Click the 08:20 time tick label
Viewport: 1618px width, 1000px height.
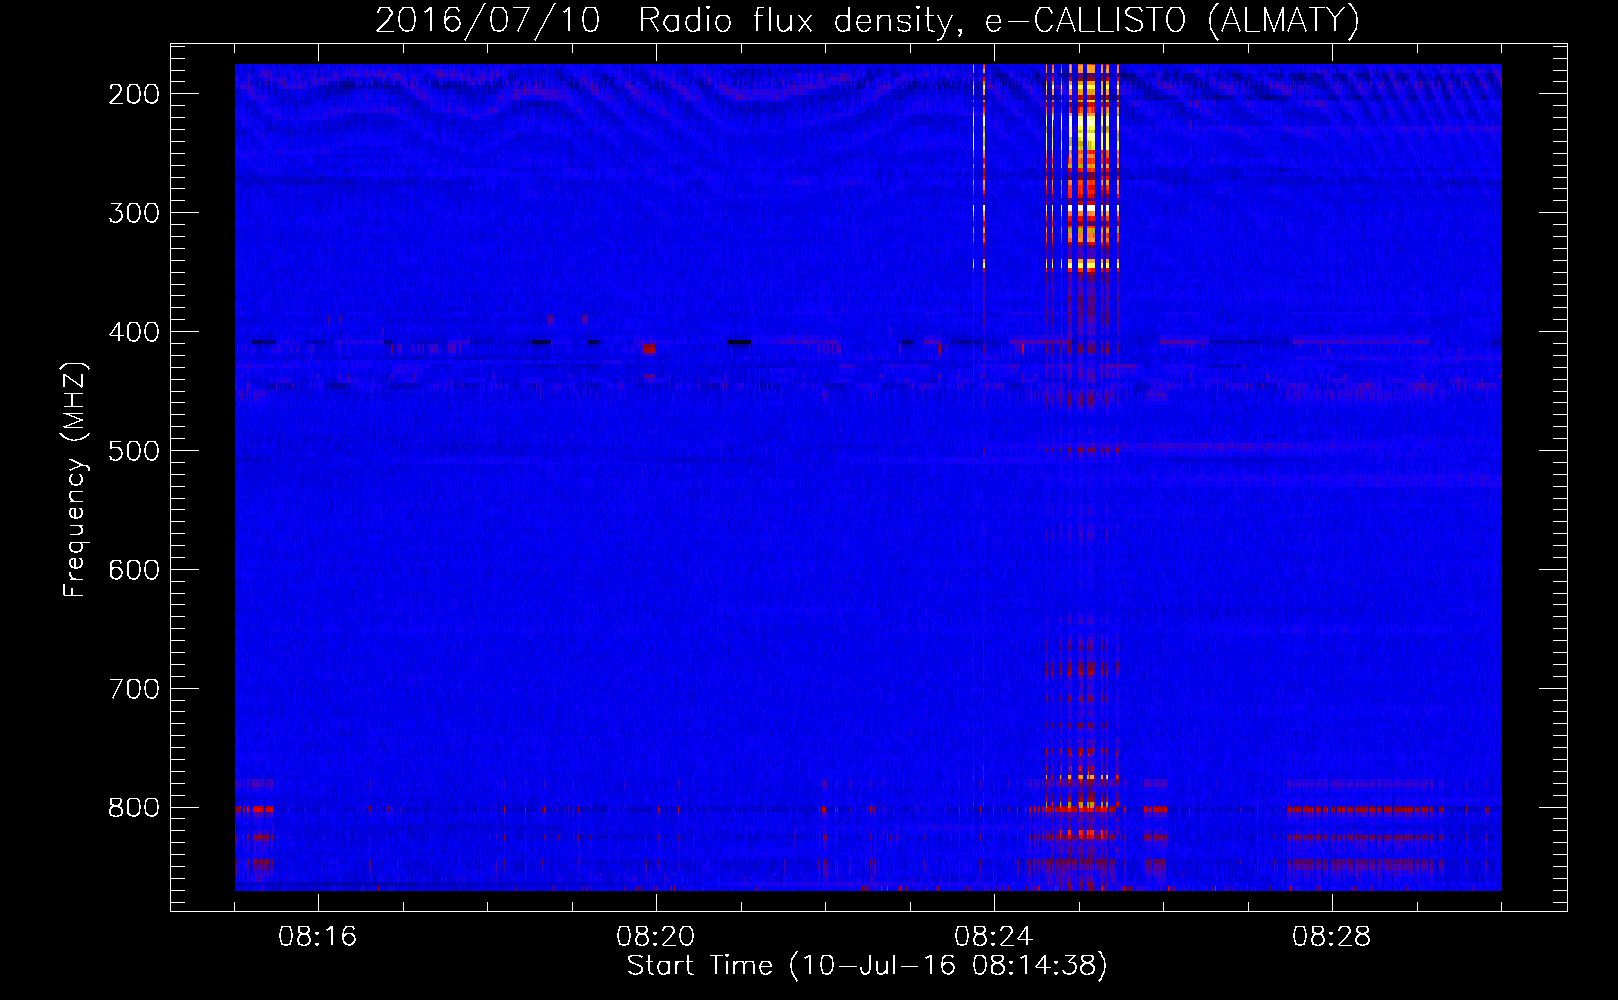point(656,937)
